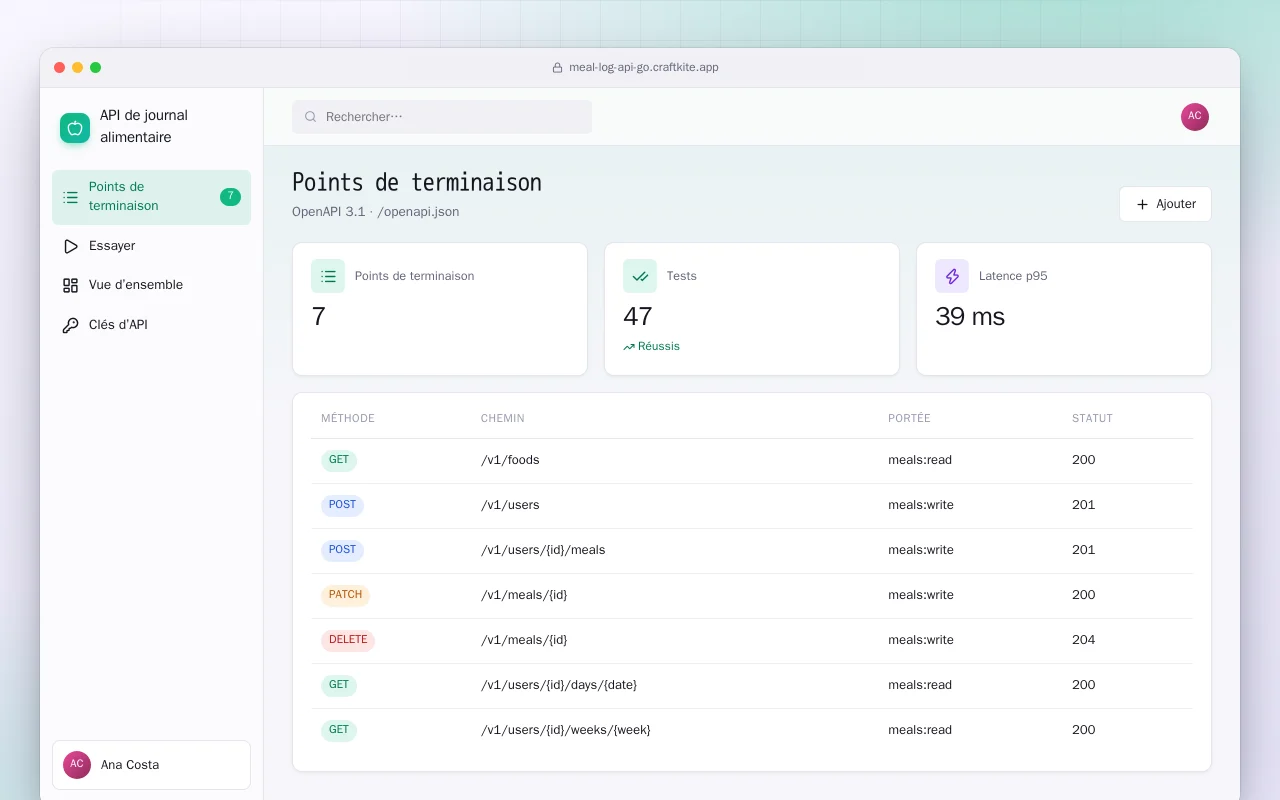Click the PATCH method badge
This screenshot has height=800, width=1280.
point(345,596)
